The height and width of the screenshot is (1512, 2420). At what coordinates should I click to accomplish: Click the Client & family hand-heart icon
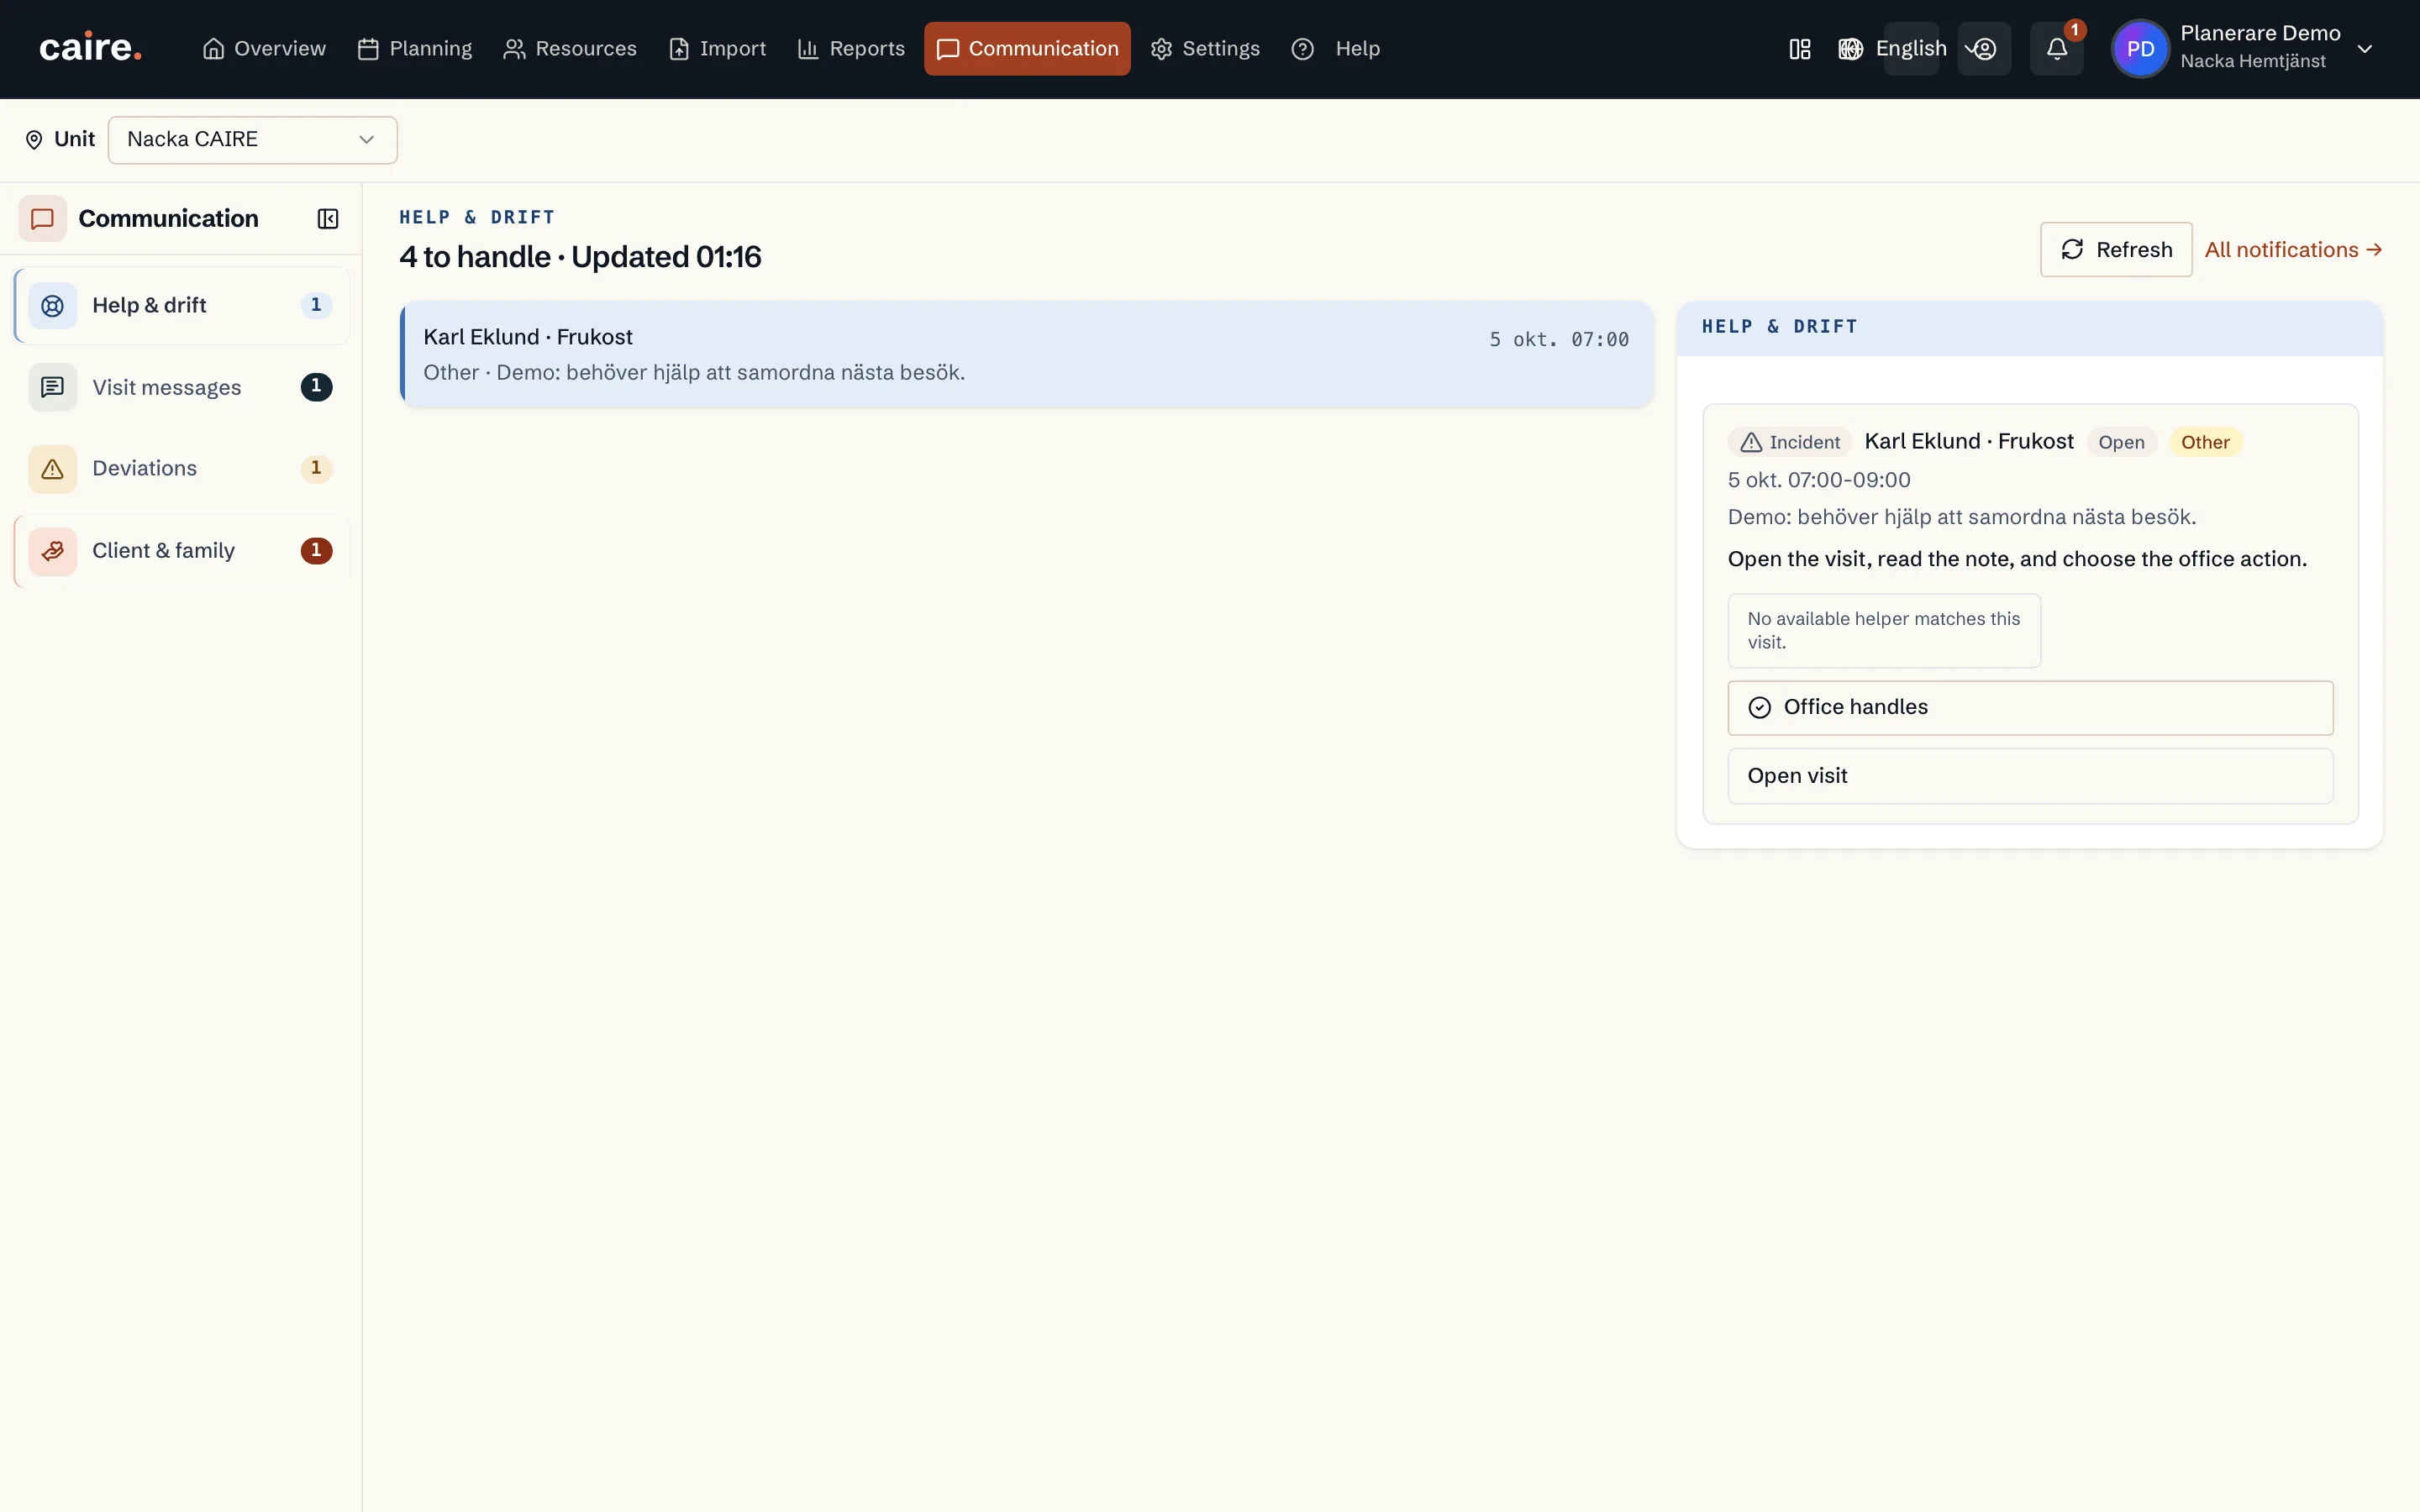point(52,551)
